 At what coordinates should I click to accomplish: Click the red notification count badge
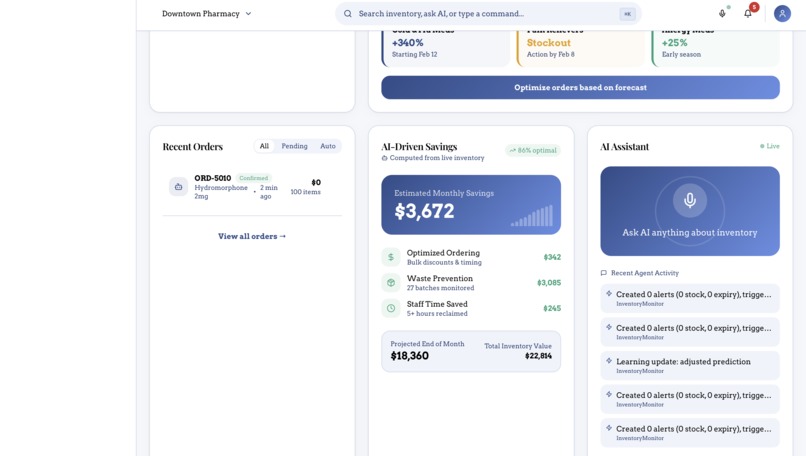[754, 7]
